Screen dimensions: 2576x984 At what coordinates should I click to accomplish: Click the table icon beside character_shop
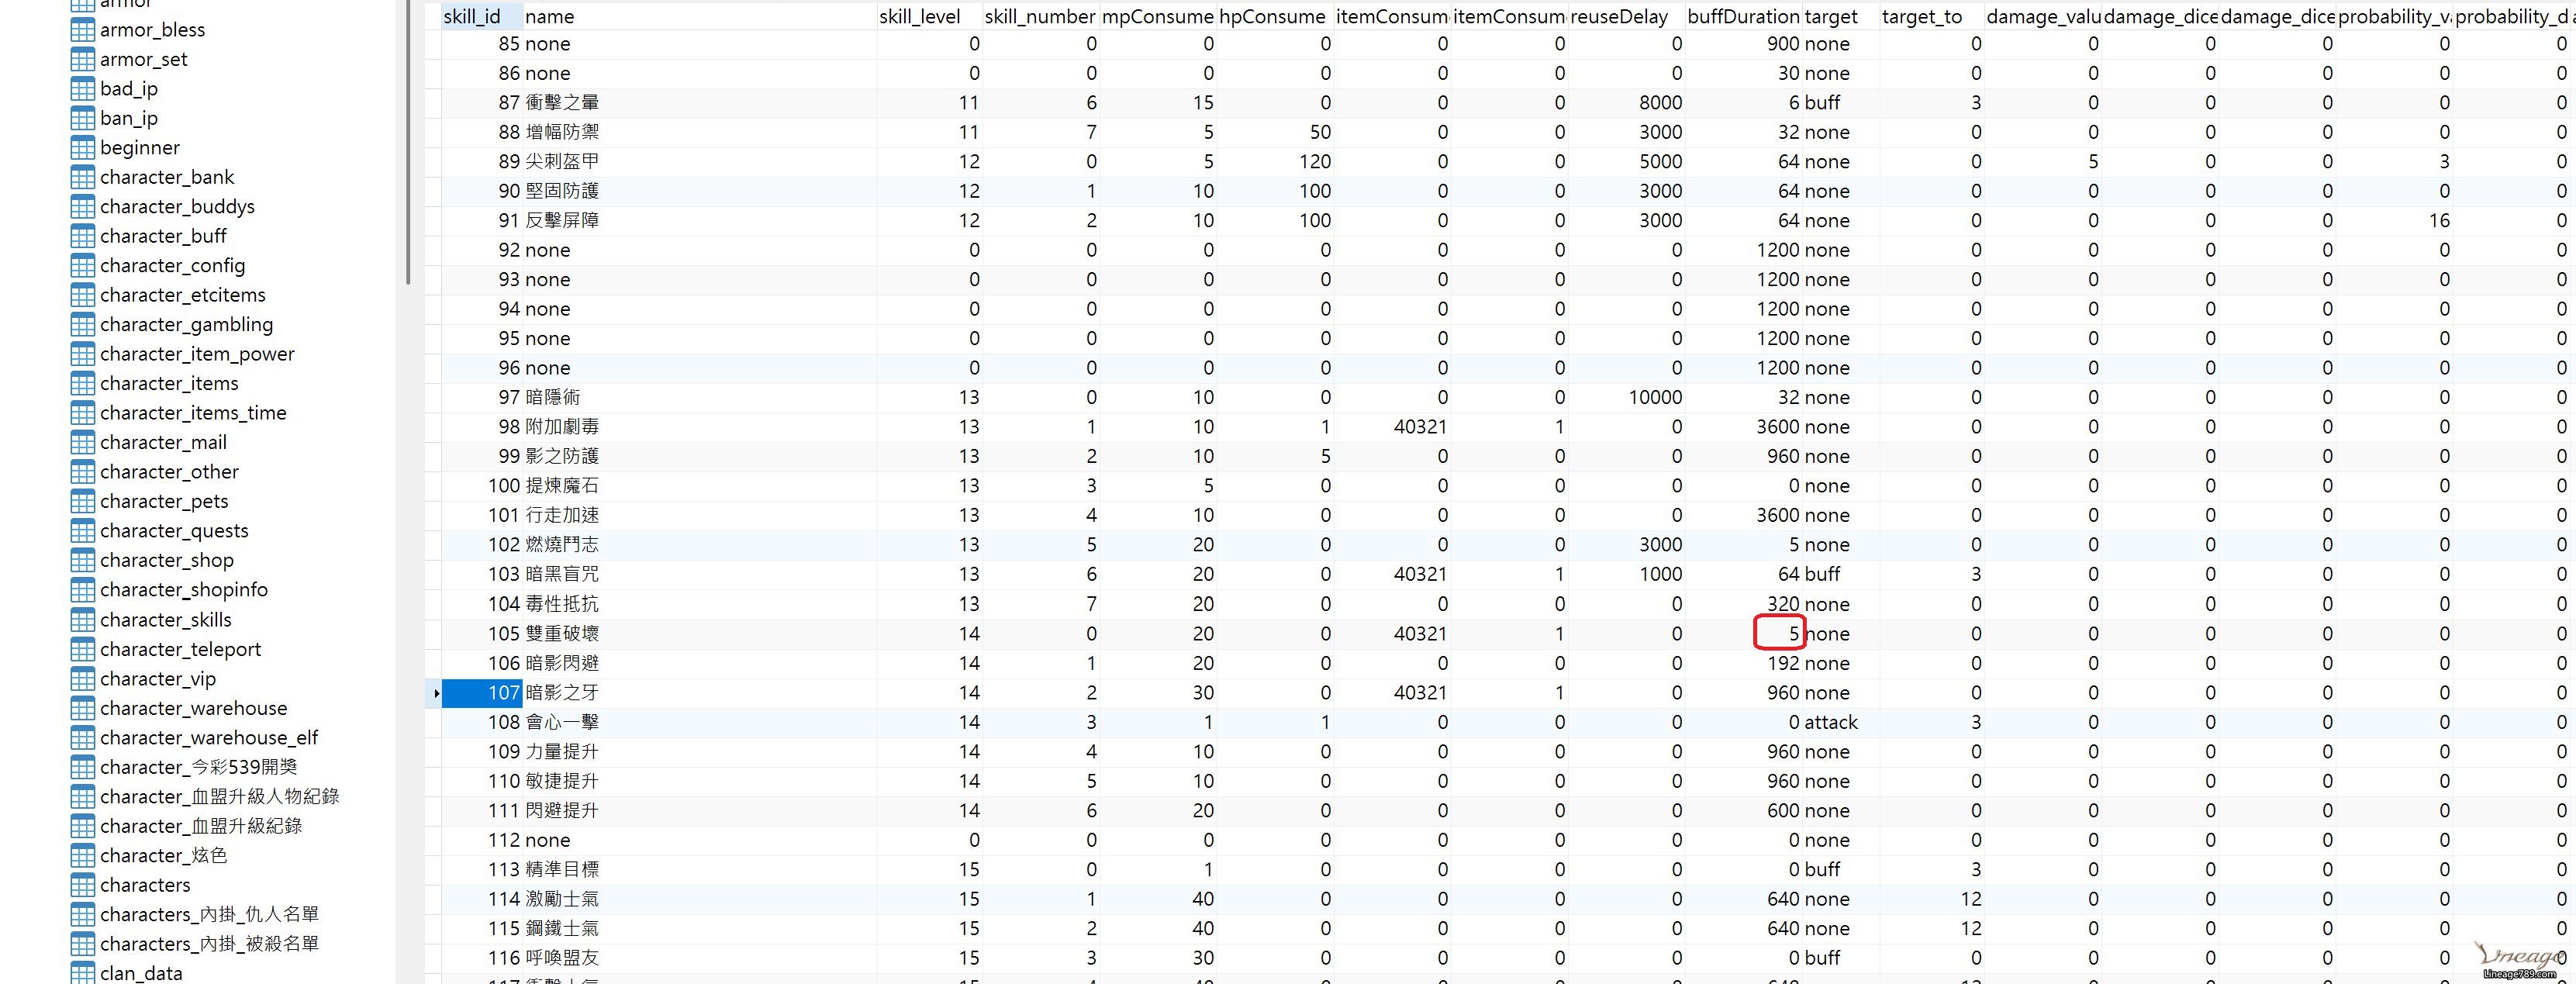[x=82, y=561]
